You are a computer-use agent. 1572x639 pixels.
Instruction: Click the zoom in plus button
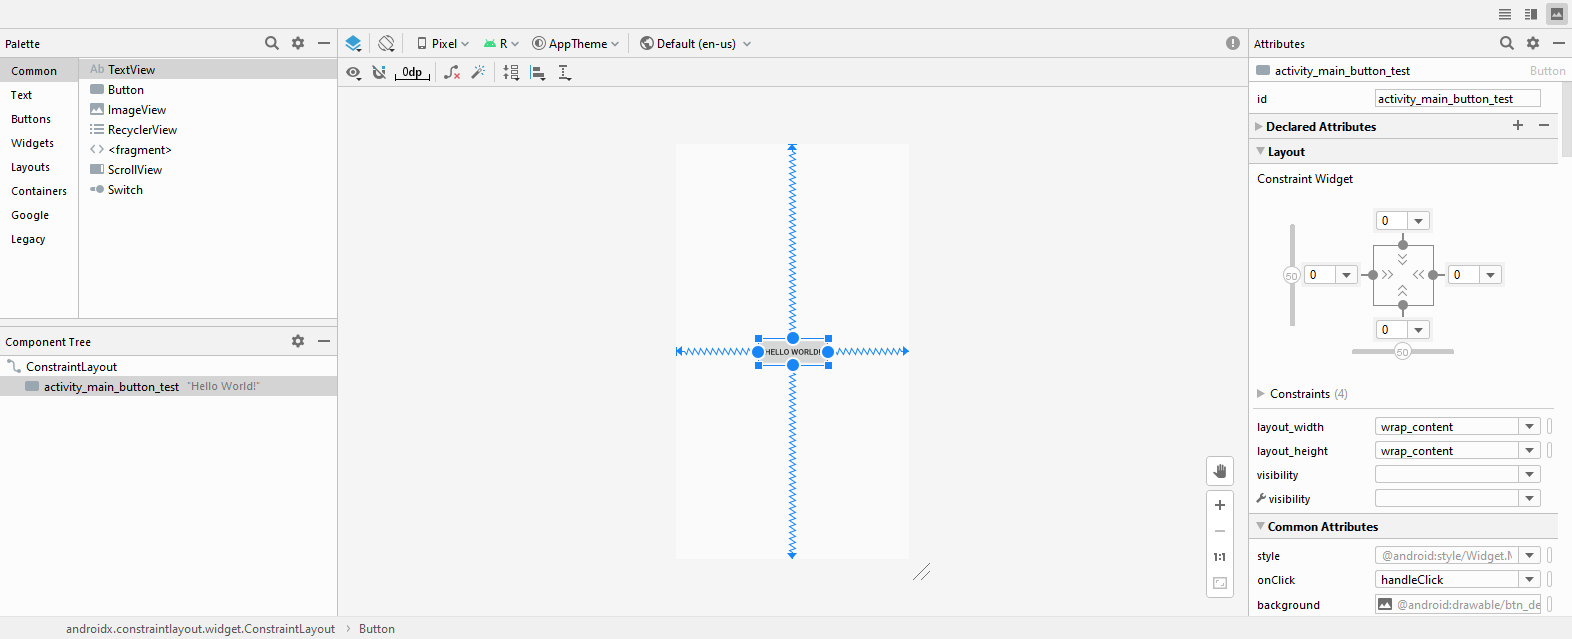point(1220,505)
